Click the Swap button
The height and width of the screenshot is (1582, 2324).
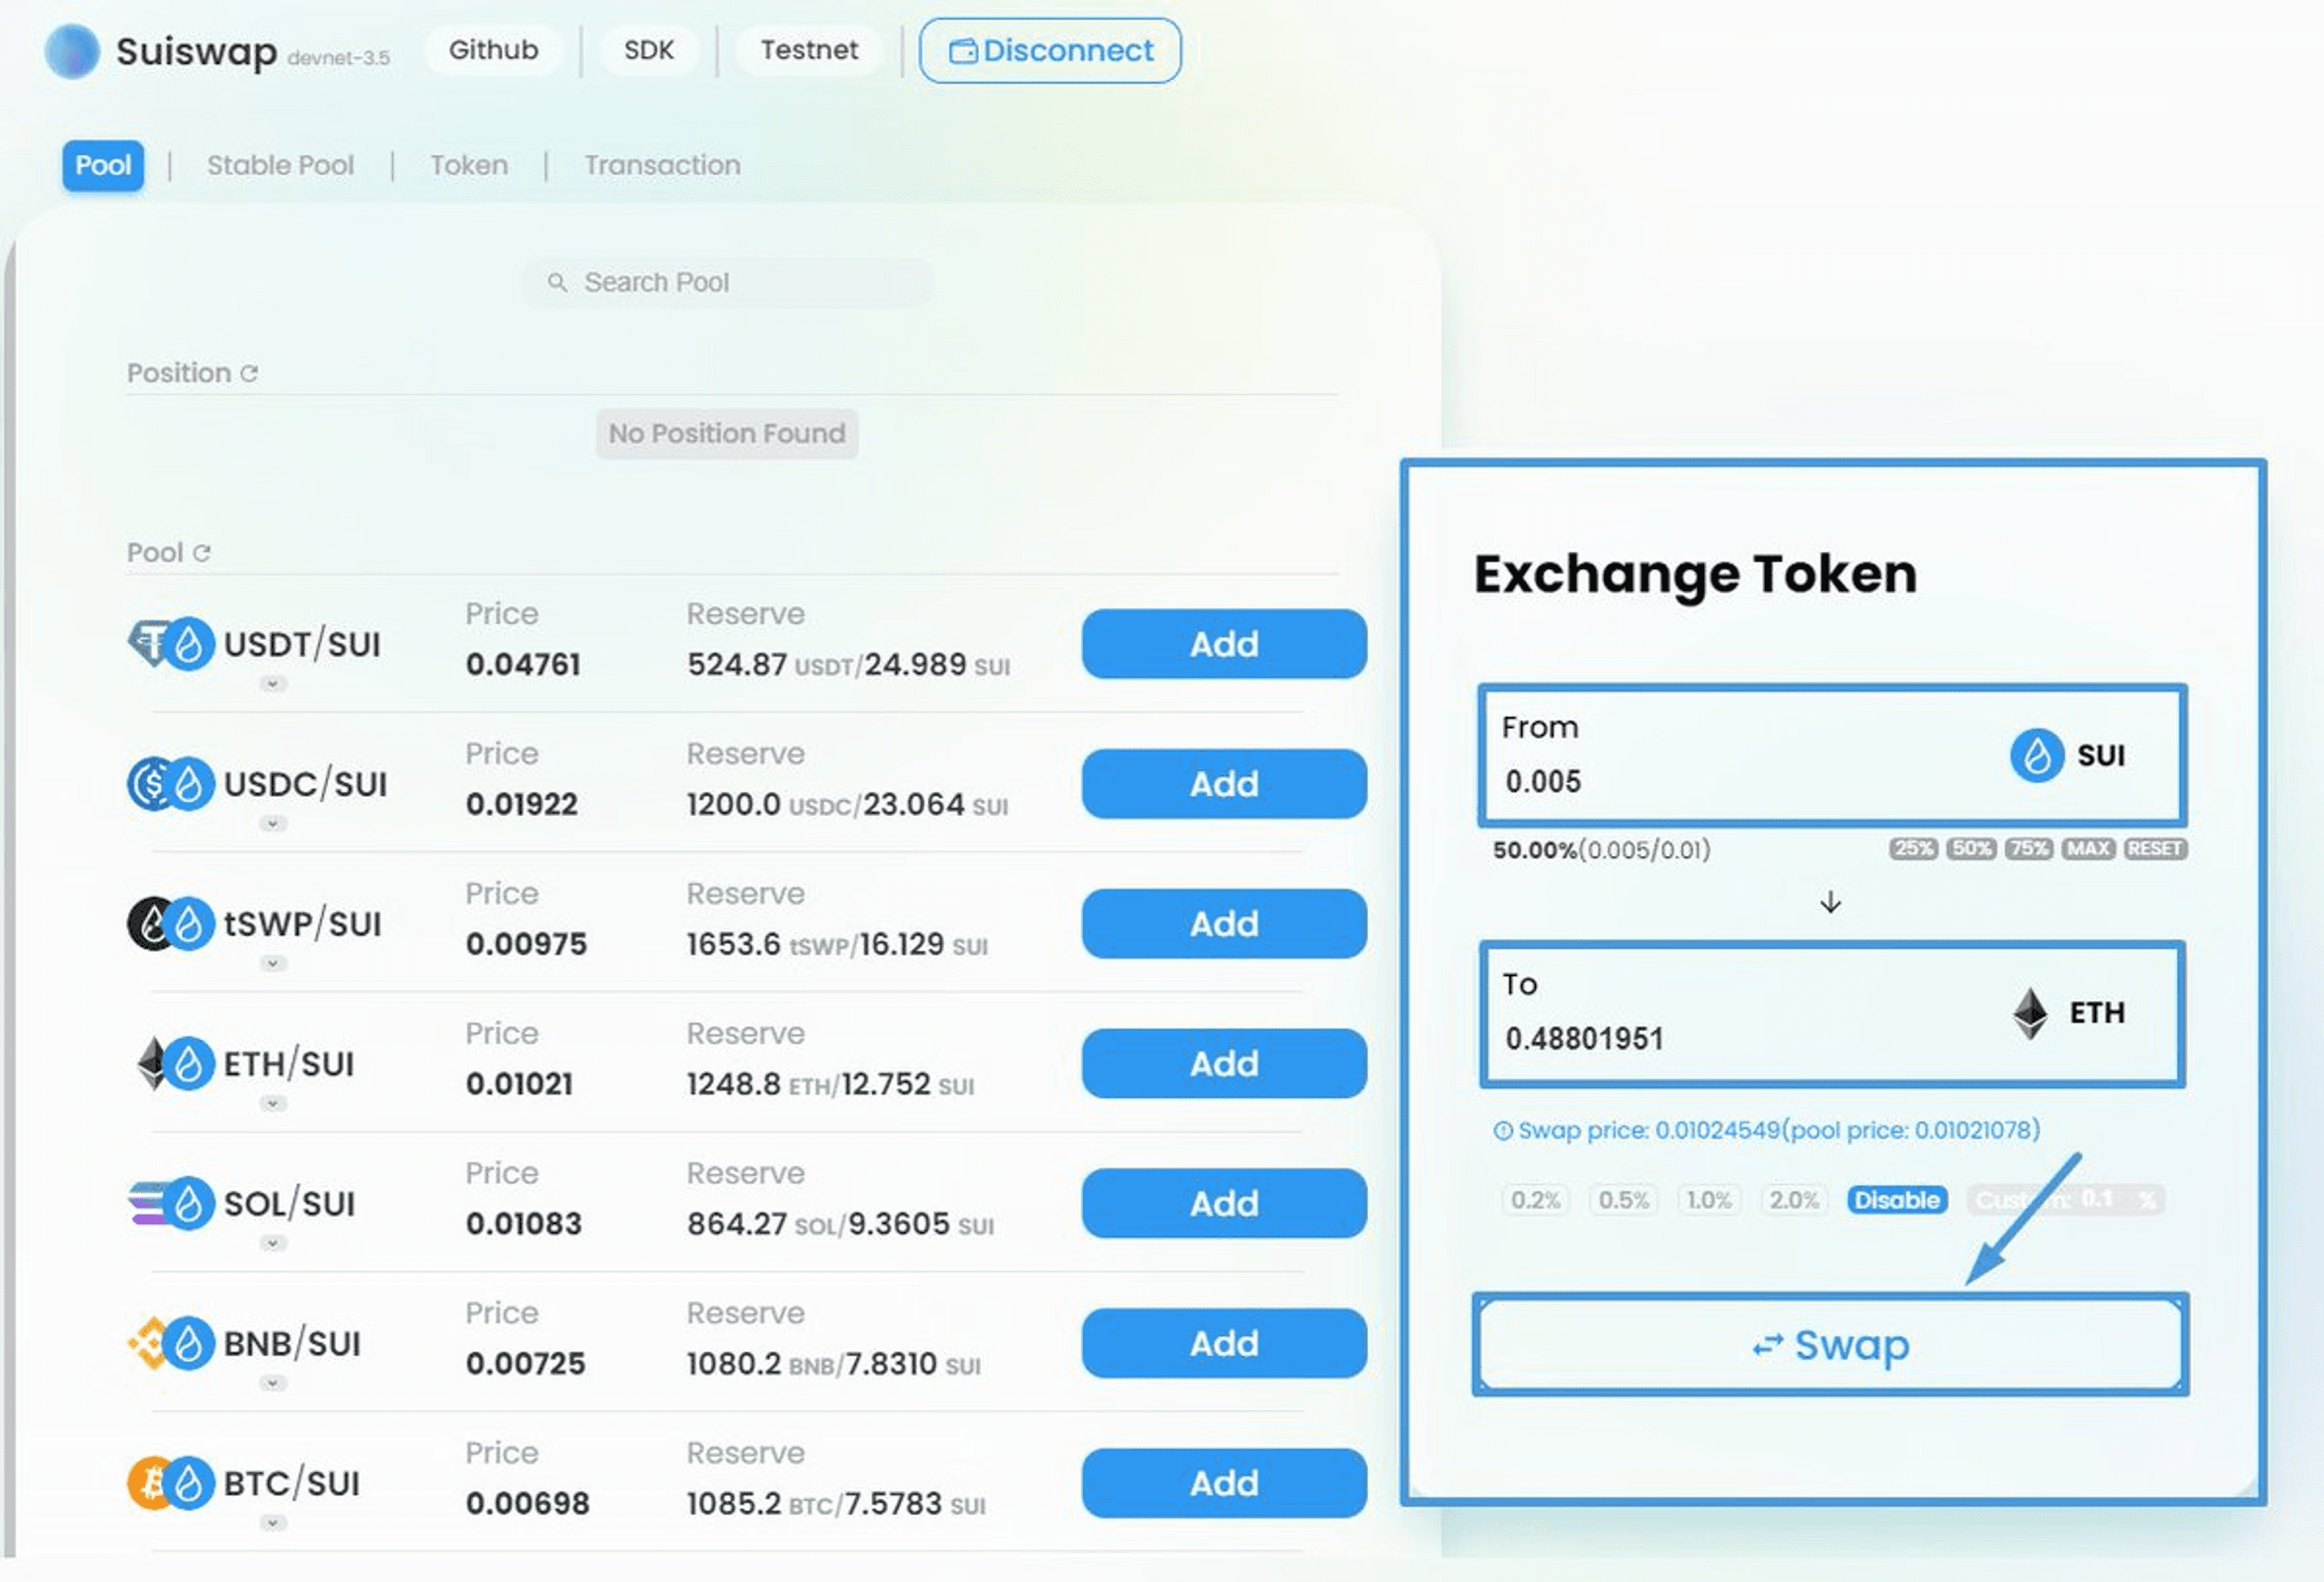coord(1830,1345)
